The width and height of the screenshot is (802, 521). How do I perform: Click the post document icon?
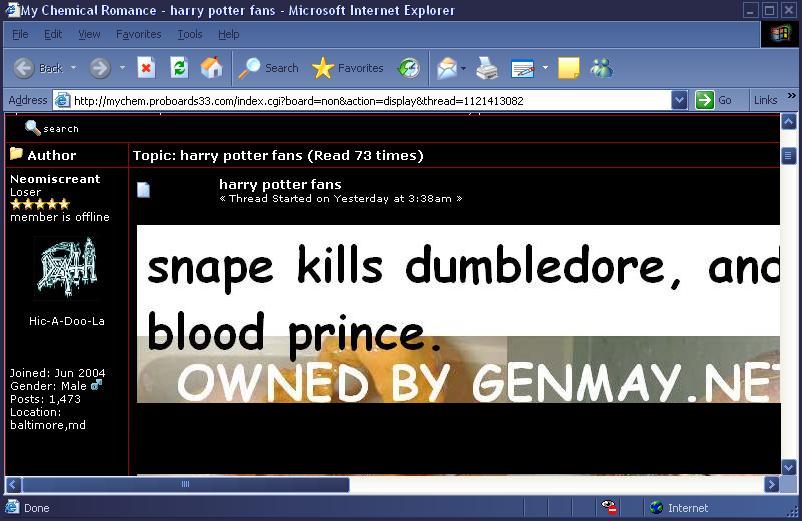[144, 190]
